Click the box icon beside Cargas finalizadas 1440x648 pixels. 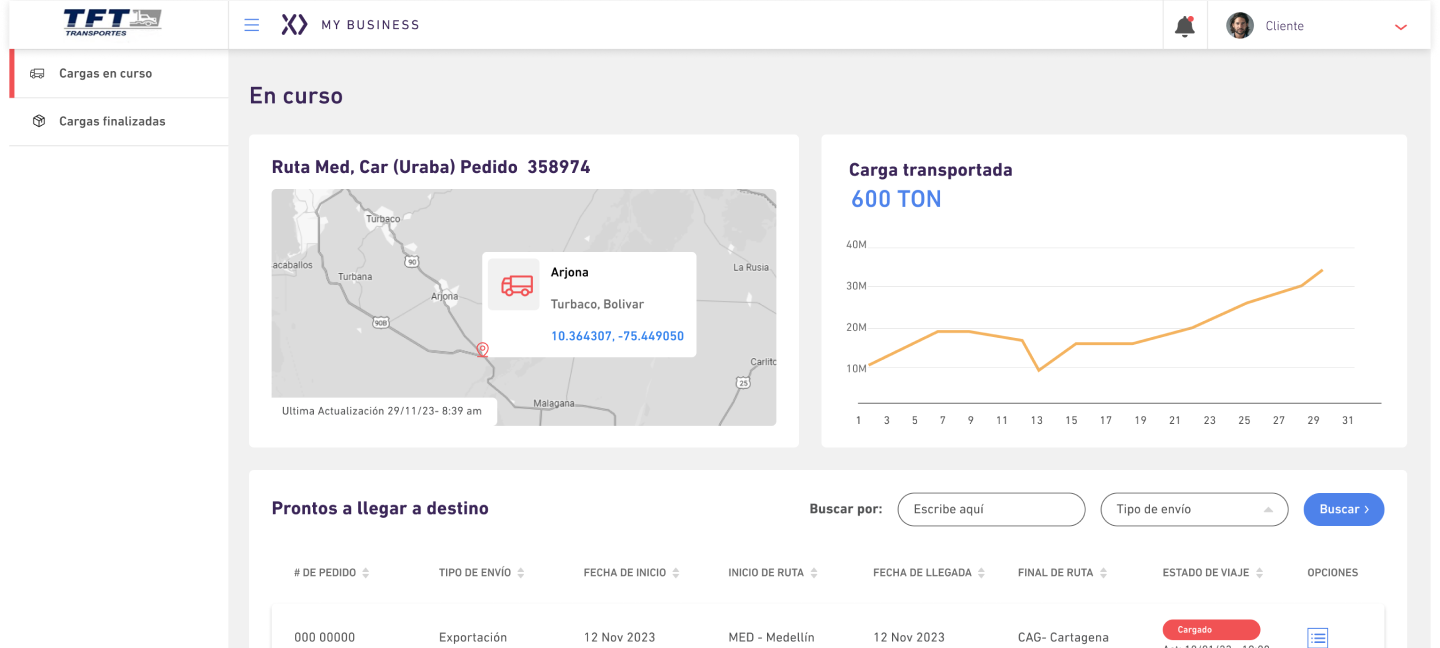tap(38, 121)
